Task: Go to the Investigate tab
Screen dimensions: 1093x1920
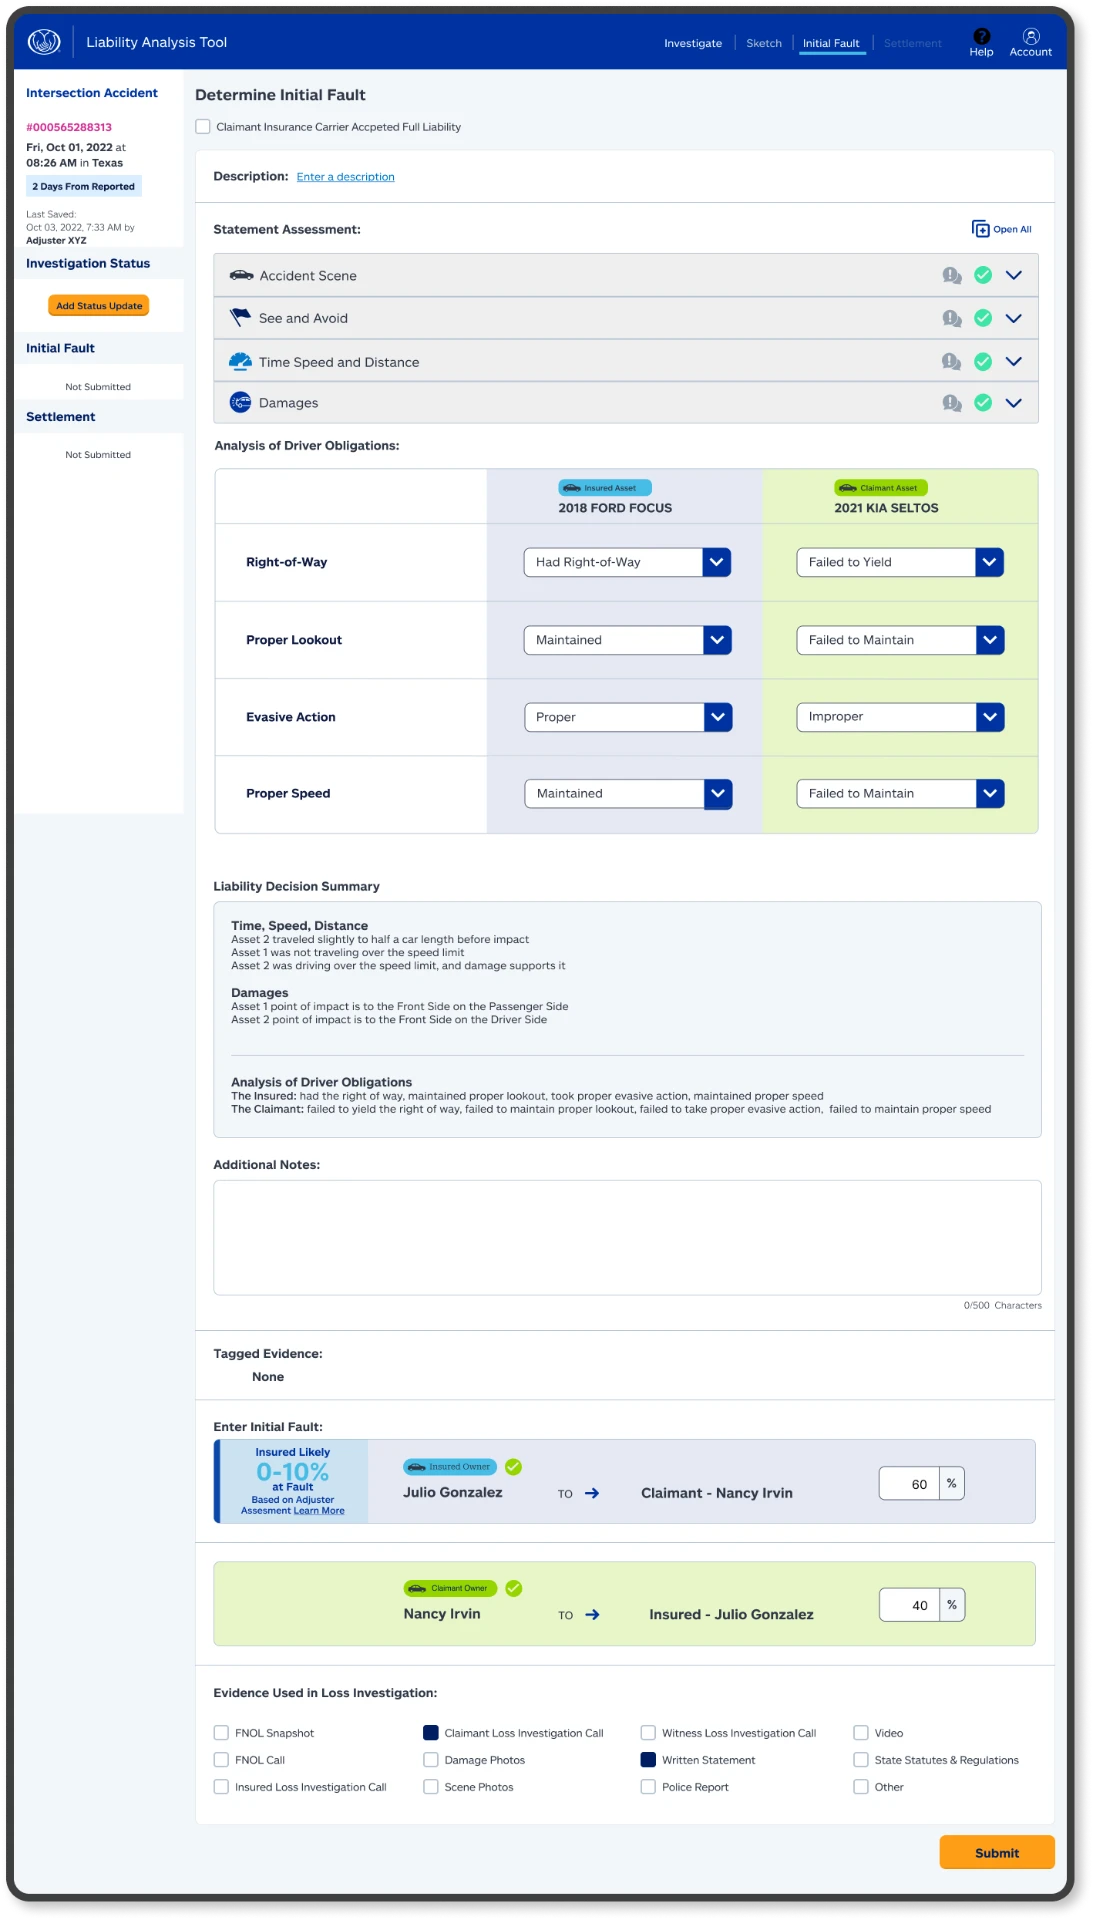Action: click(x=693, y=43)
